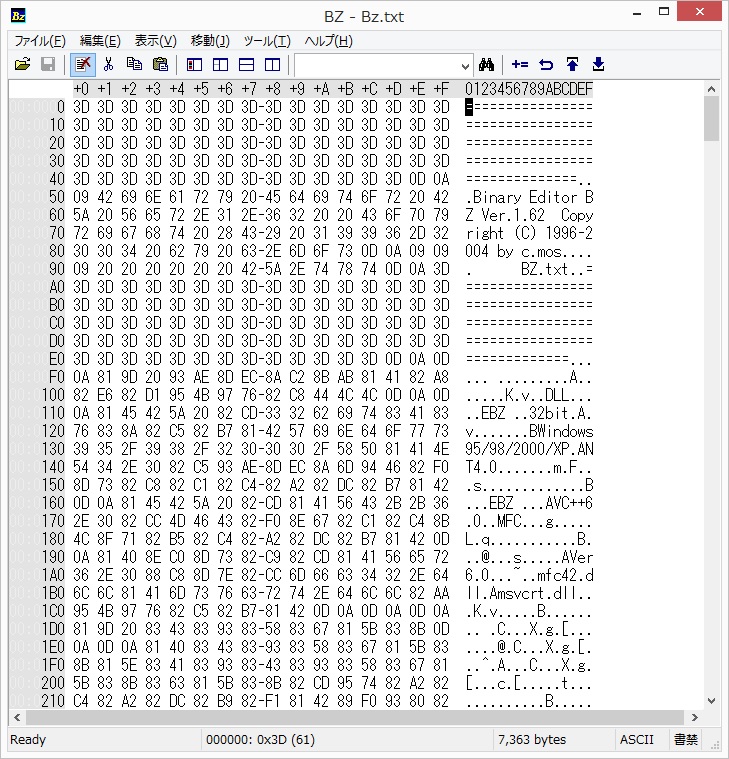Open the ヘルプ(H) menu
Viewport: 729px width, 759px height.
pos(329,41)
